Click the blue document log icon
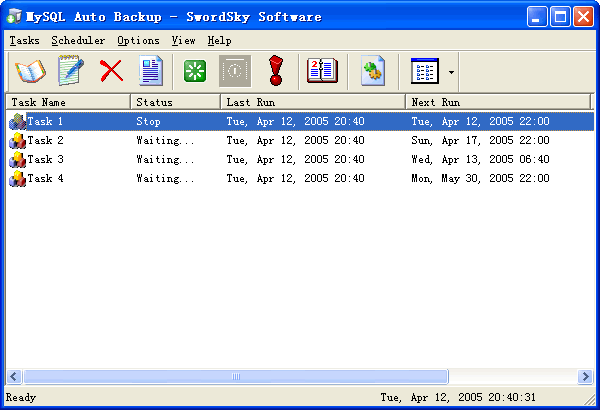This screenshot has width=600, height=410. [x=151, y=70]
